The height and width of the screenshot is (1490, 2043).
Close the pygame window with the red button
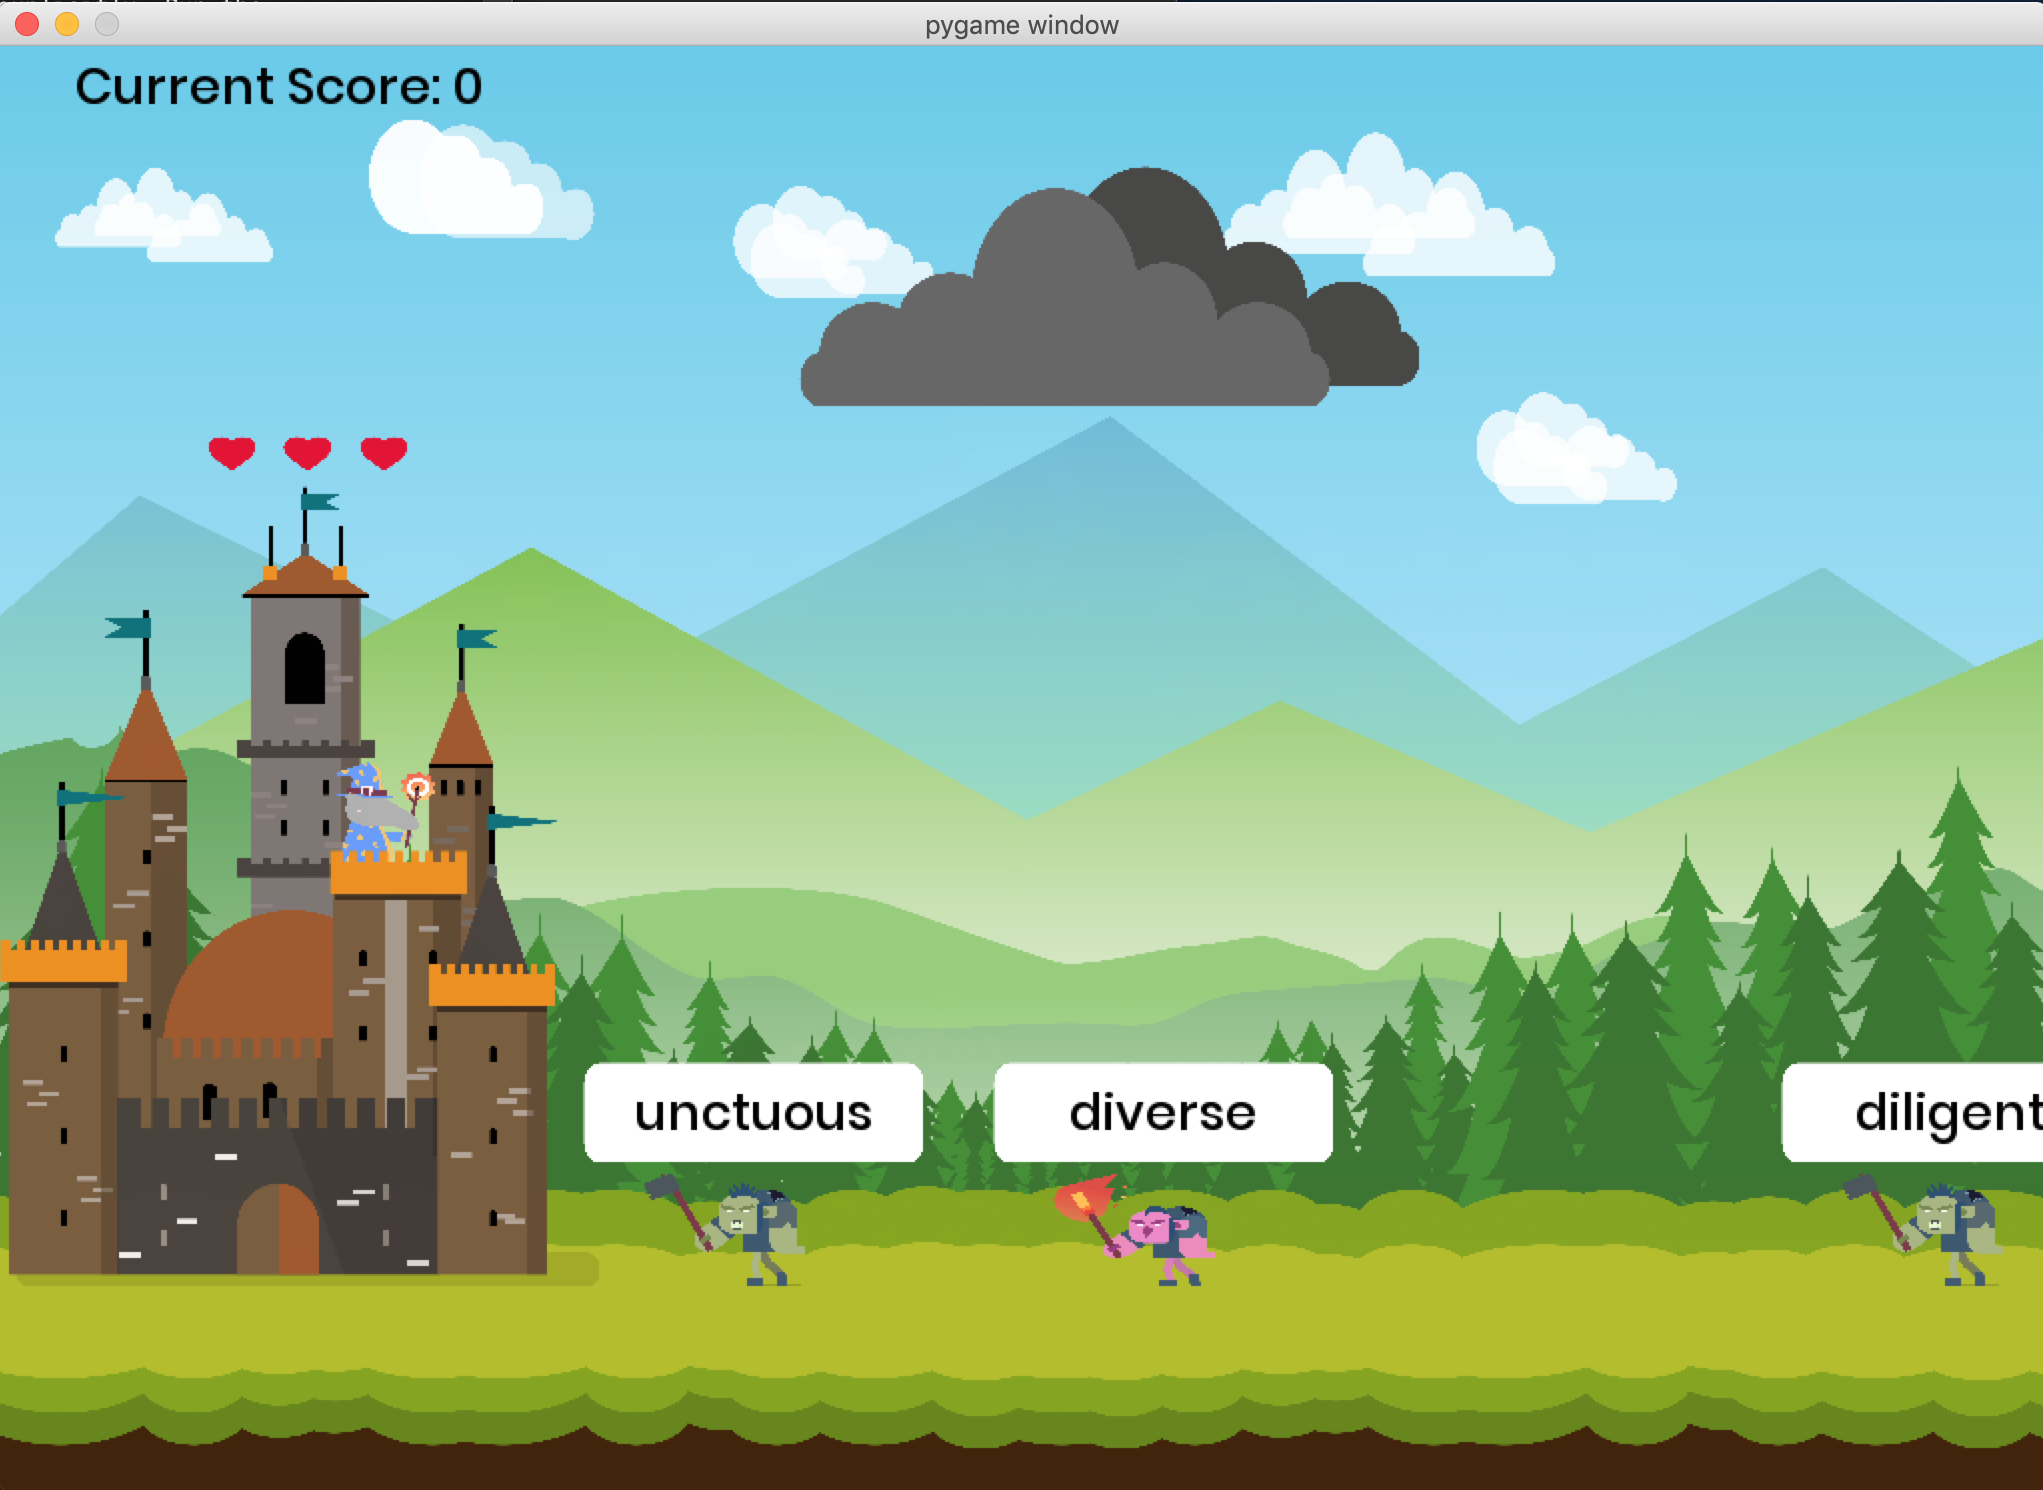[x=27, y=24]
